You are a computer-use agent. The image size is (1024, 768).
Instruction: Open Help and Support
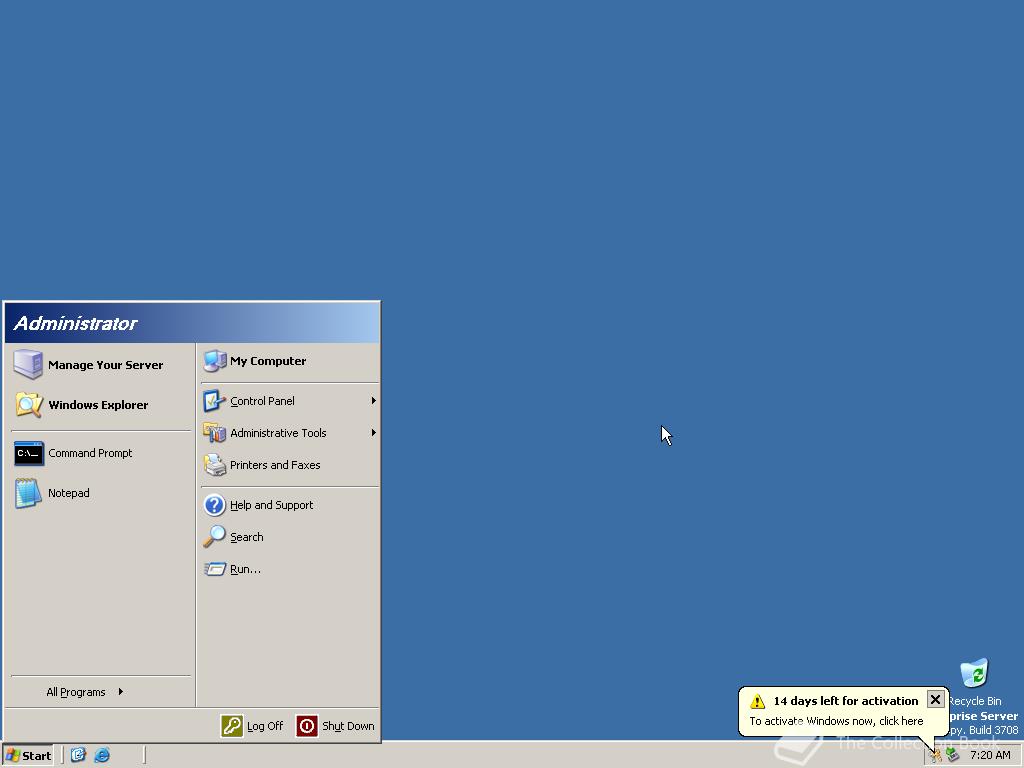click(x=289, y=505)
